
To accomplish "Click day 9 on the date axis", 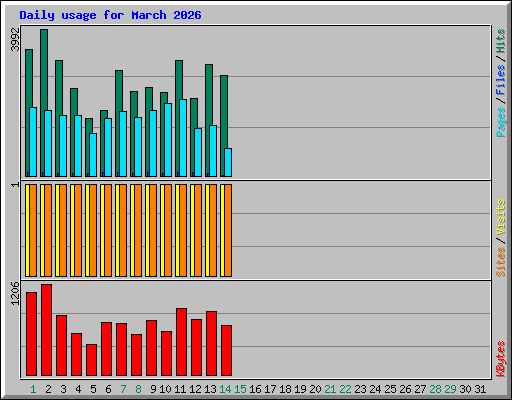I will tap(153, 389).
